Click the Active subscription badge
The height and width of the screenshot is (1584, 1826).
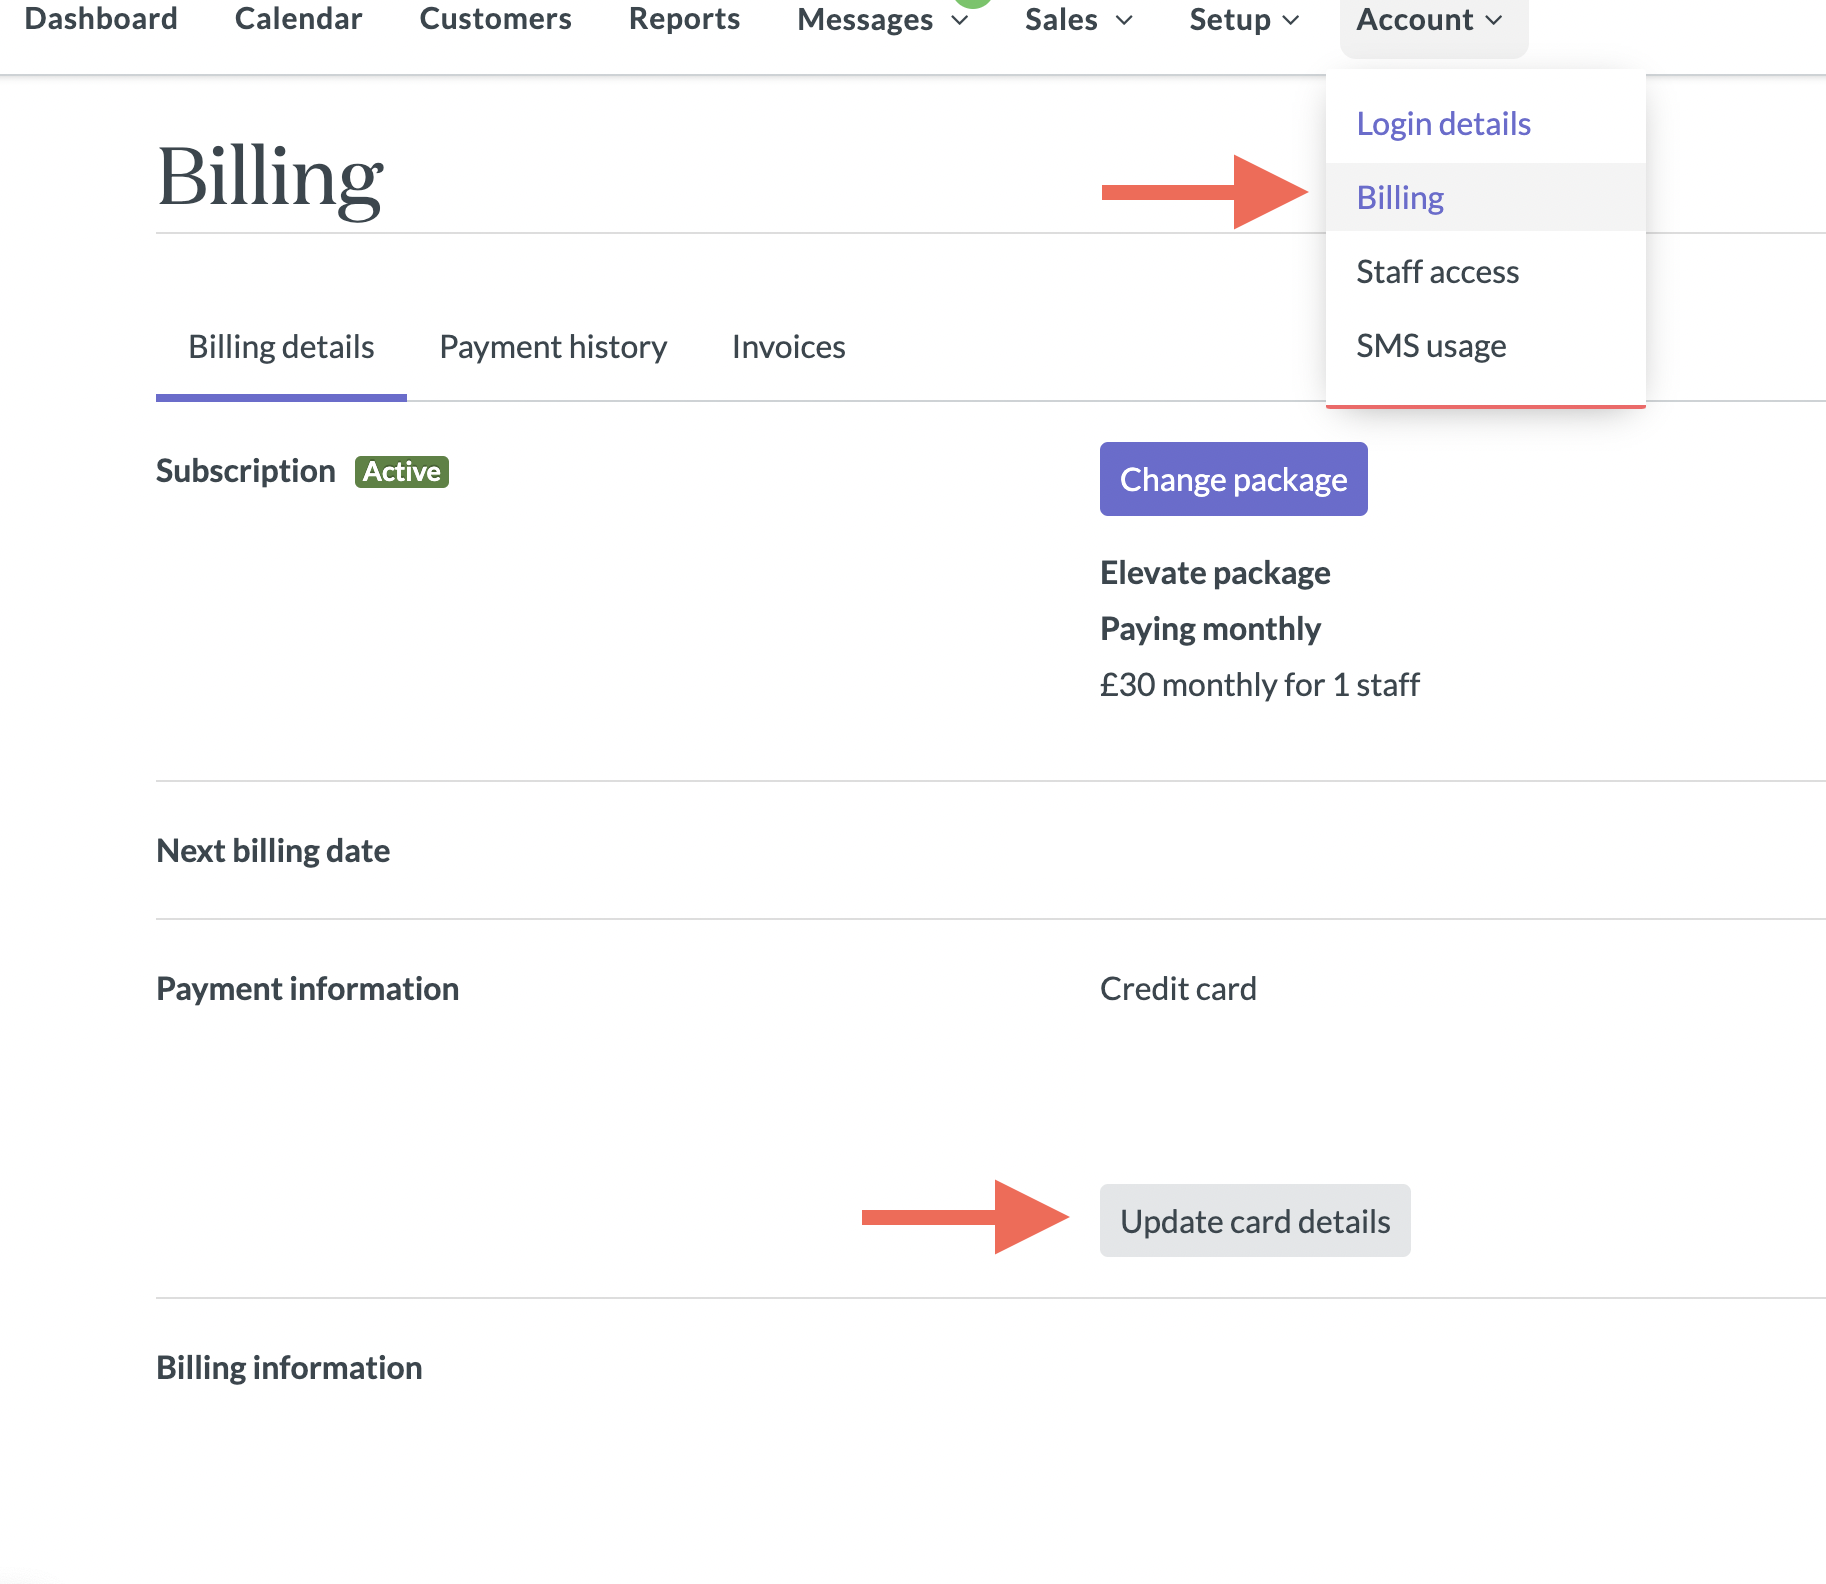pos(401,471)
